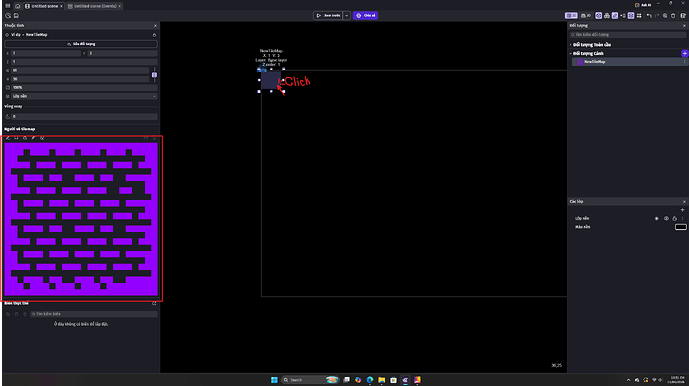Open the Ask AI button
The height and width of the screenshot is (386, 689).
click(643, 5)
